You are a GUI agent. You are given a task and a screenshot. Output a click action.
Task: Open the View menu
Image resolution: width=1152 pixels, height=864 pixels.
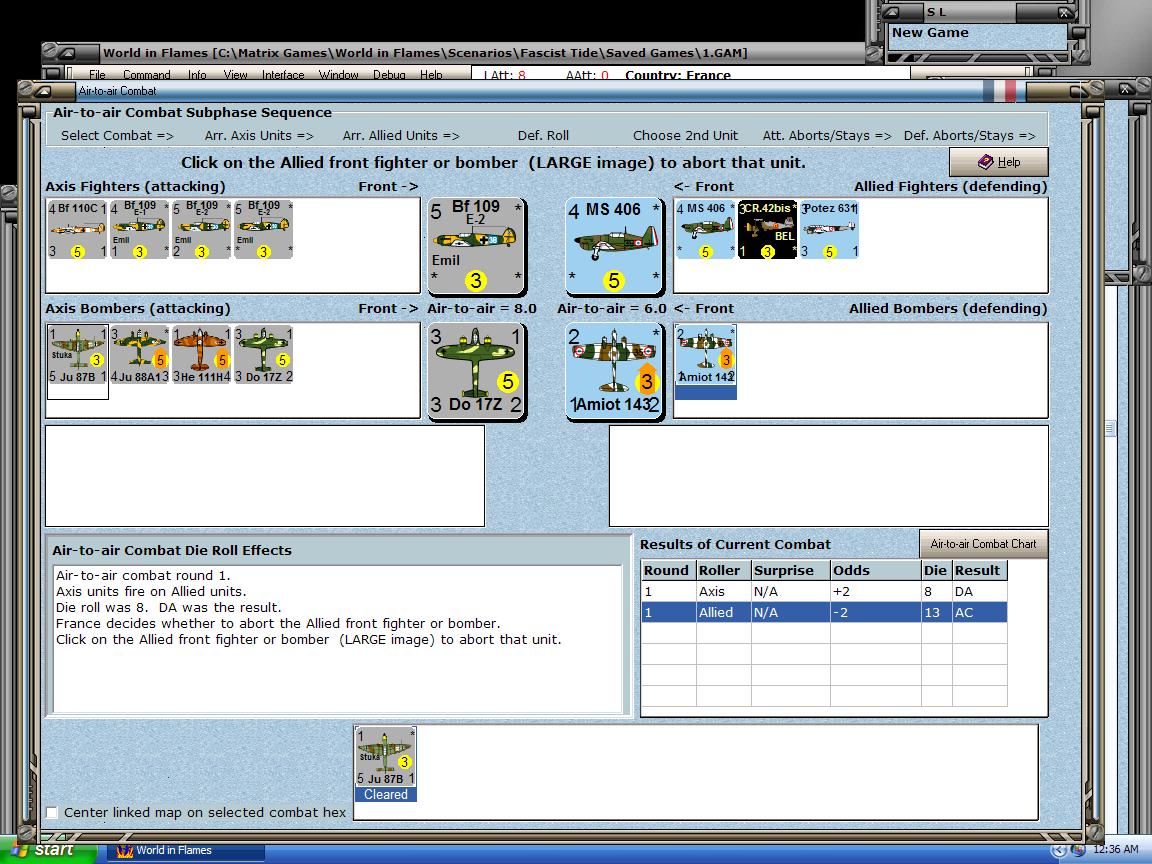tap(235, 75)
